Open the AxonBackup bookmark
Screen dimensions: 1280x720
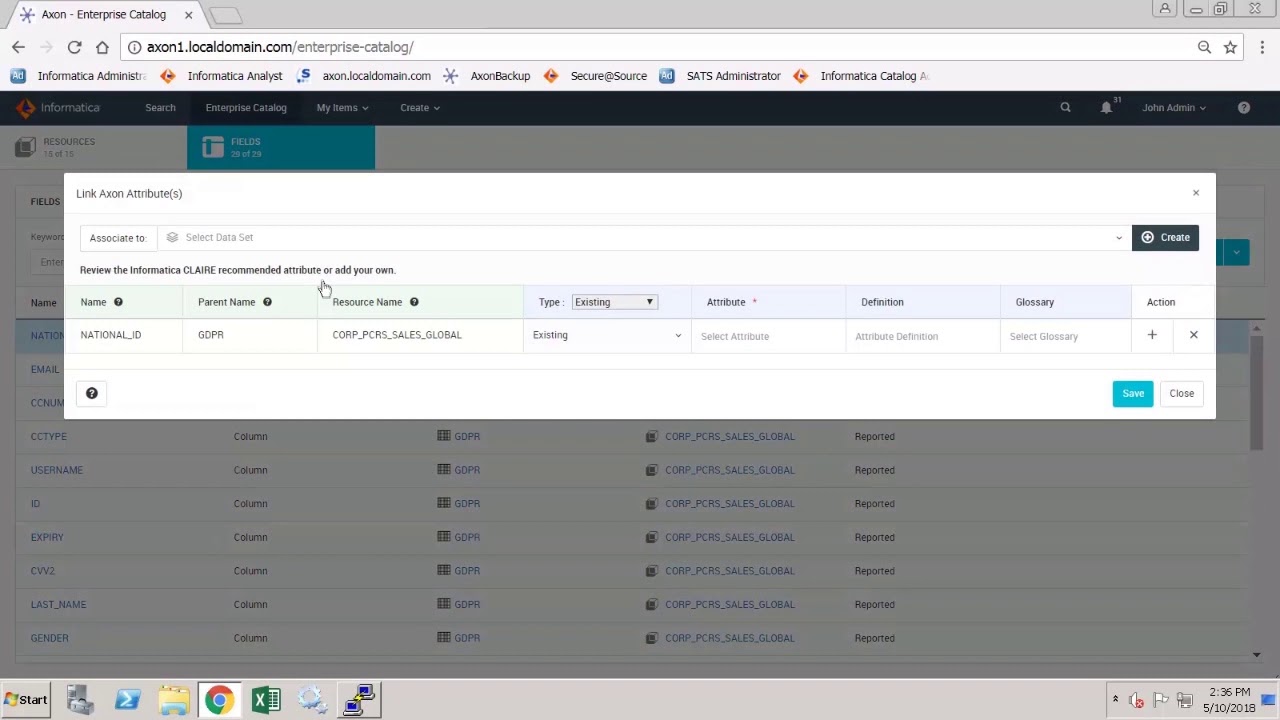coord(487,76)
